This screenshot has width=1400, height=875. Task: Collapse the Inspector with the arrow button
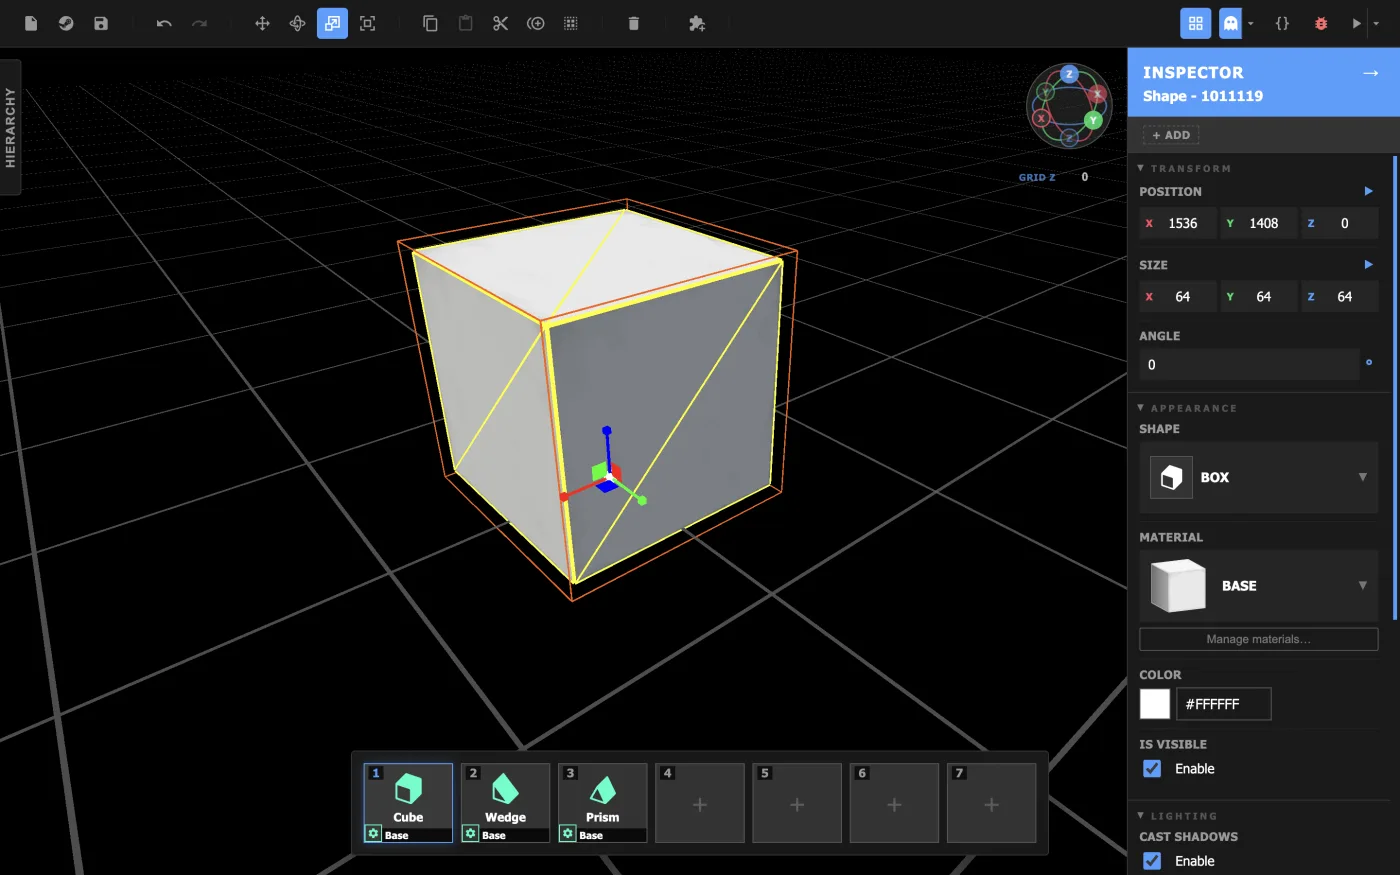point(1370,73)
